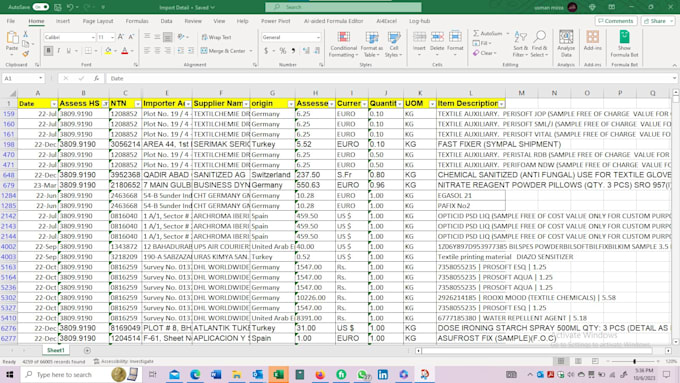Image resolution: width=680 pixels, height=383 pixels.
Task: Open Windows Start menu
Action: point(10,374)
